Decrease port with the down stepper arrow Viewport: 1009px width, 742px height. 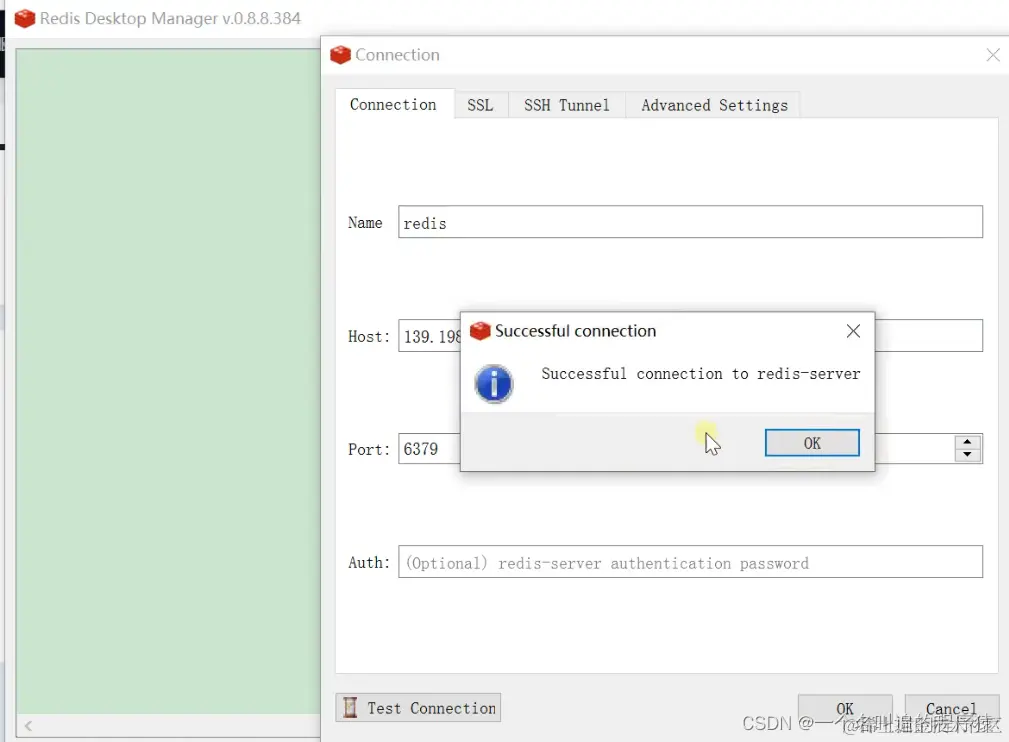(x=967, y=454)
